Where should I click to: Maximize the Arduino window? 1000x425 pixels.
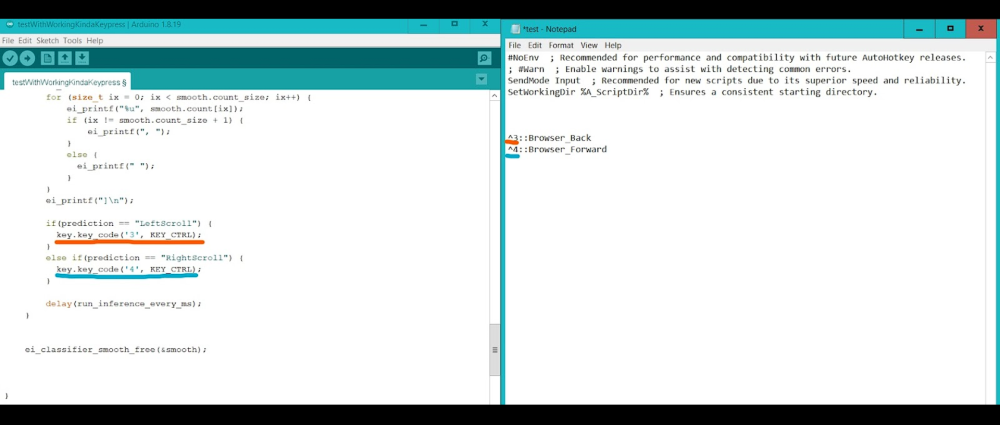click(x=454, y=23)
